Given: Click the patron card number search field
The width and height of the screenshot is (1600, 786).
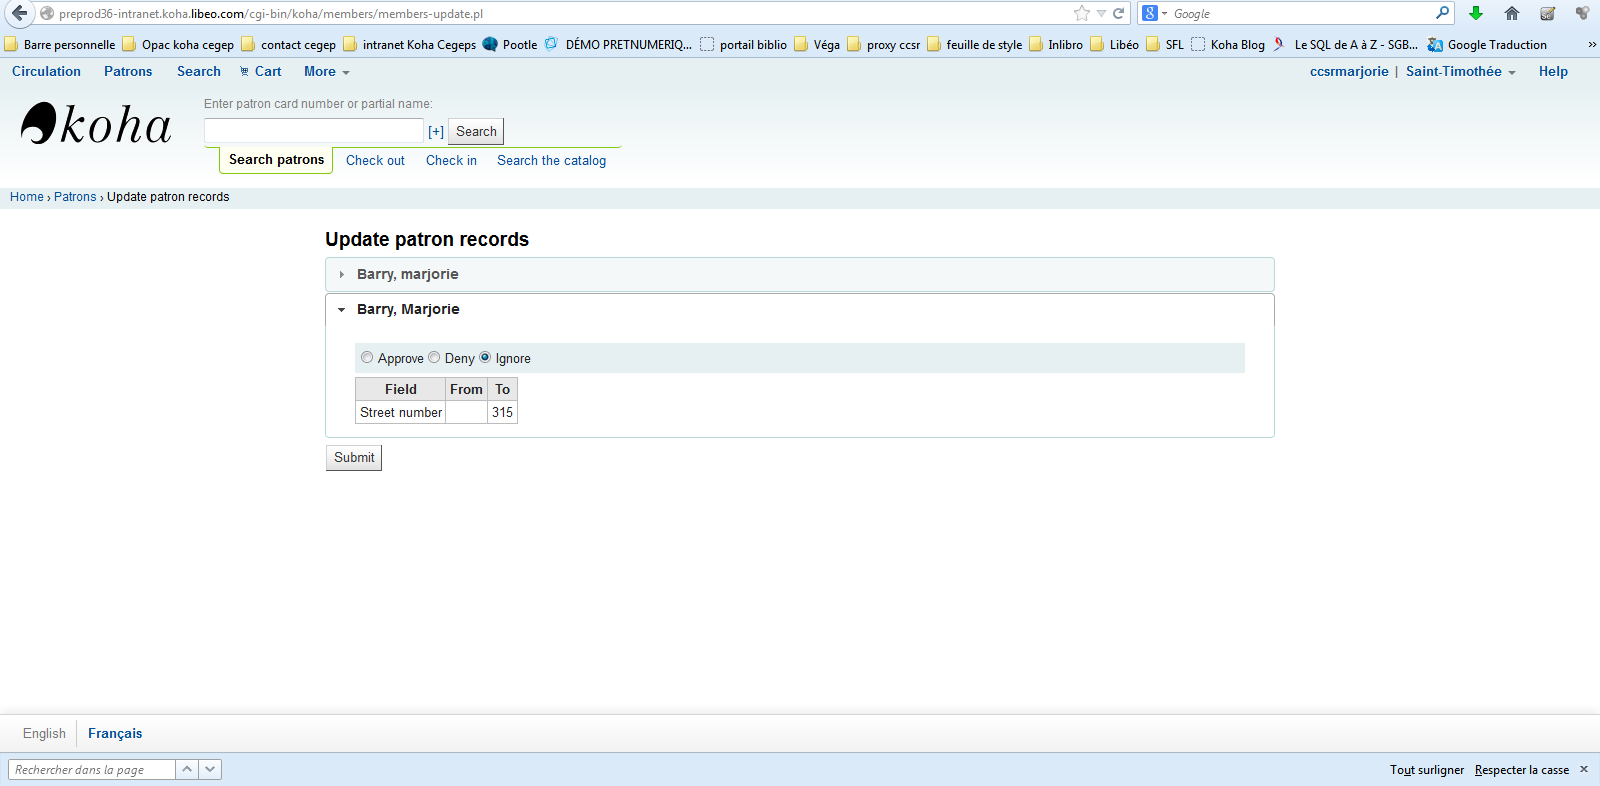Looking at the screenshot, I should (313, 131).
